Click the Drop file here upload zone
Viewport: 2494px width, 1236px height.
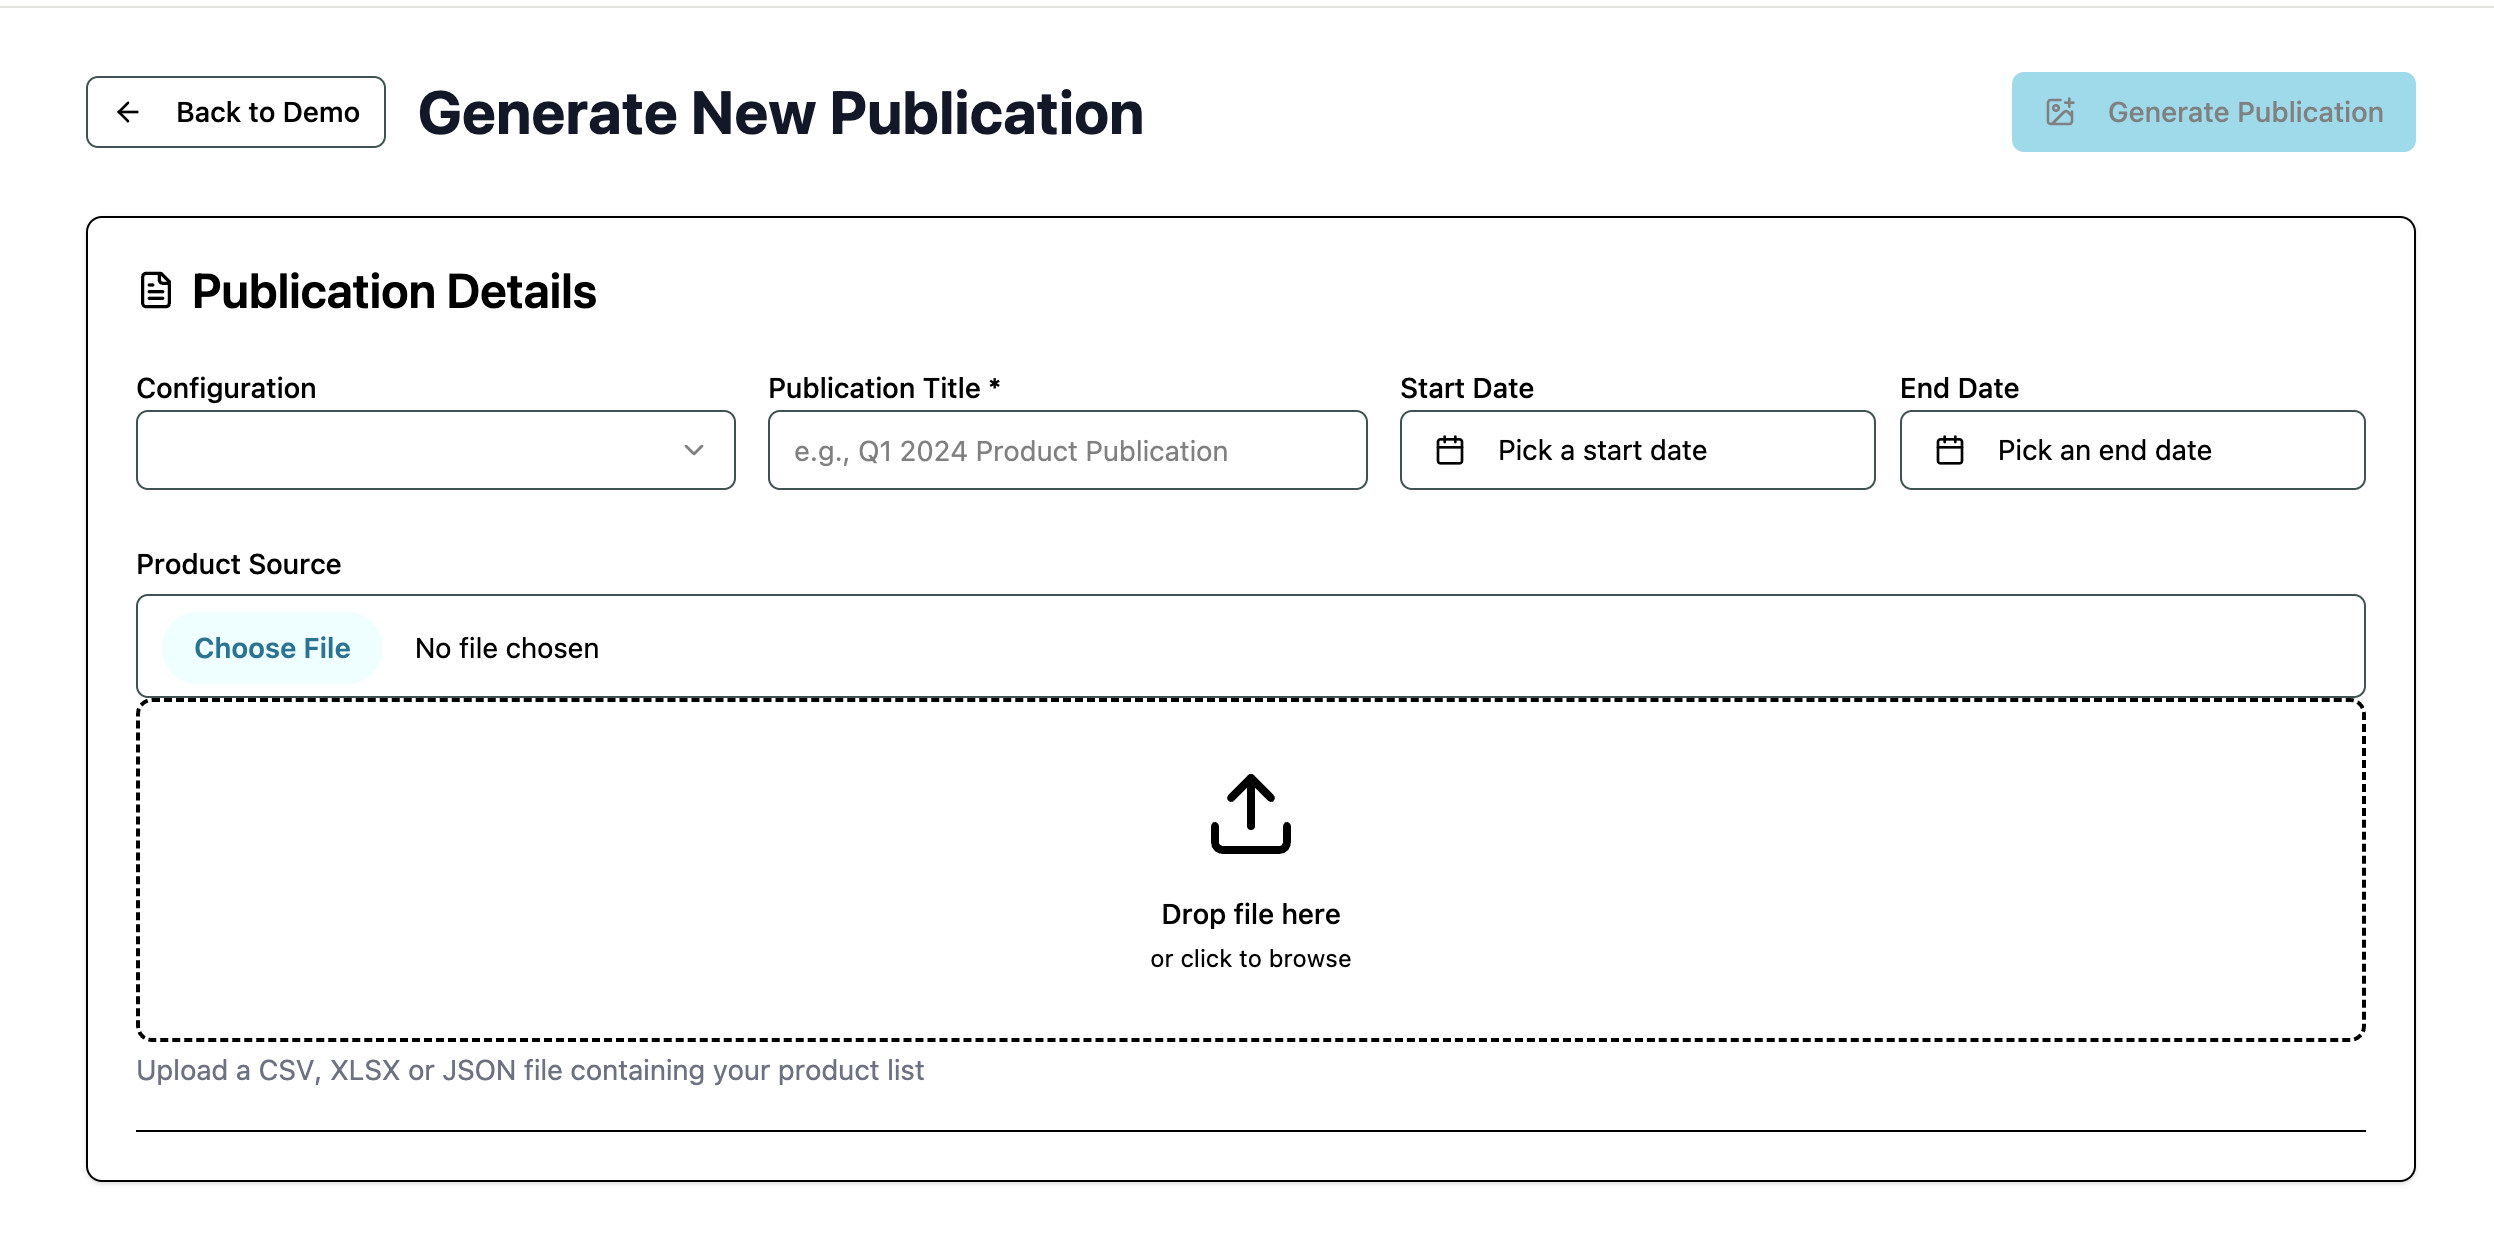(x=1250, y=870)
